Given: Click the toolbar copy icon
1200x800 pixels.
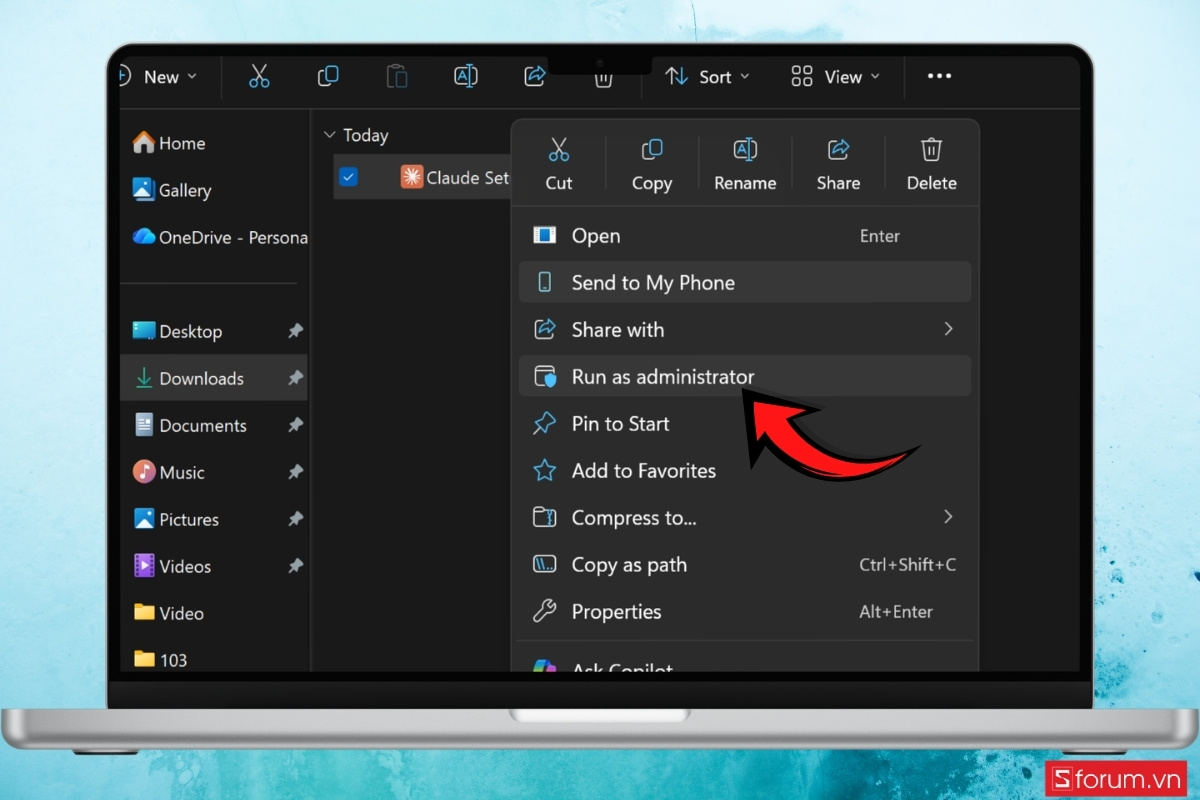Looking at the screenshot, I should pos(328,77).
